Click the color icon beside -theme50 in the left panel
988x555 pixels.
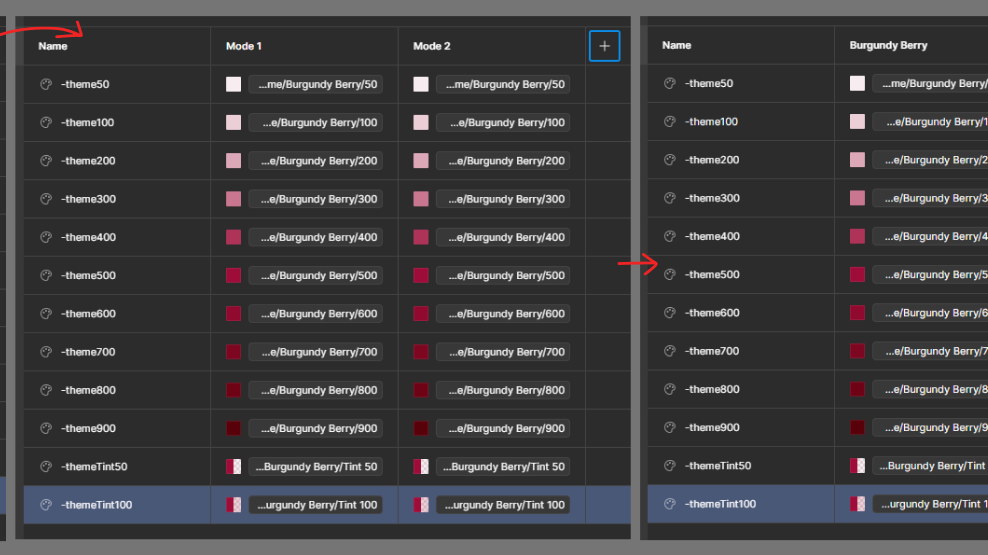46,84
